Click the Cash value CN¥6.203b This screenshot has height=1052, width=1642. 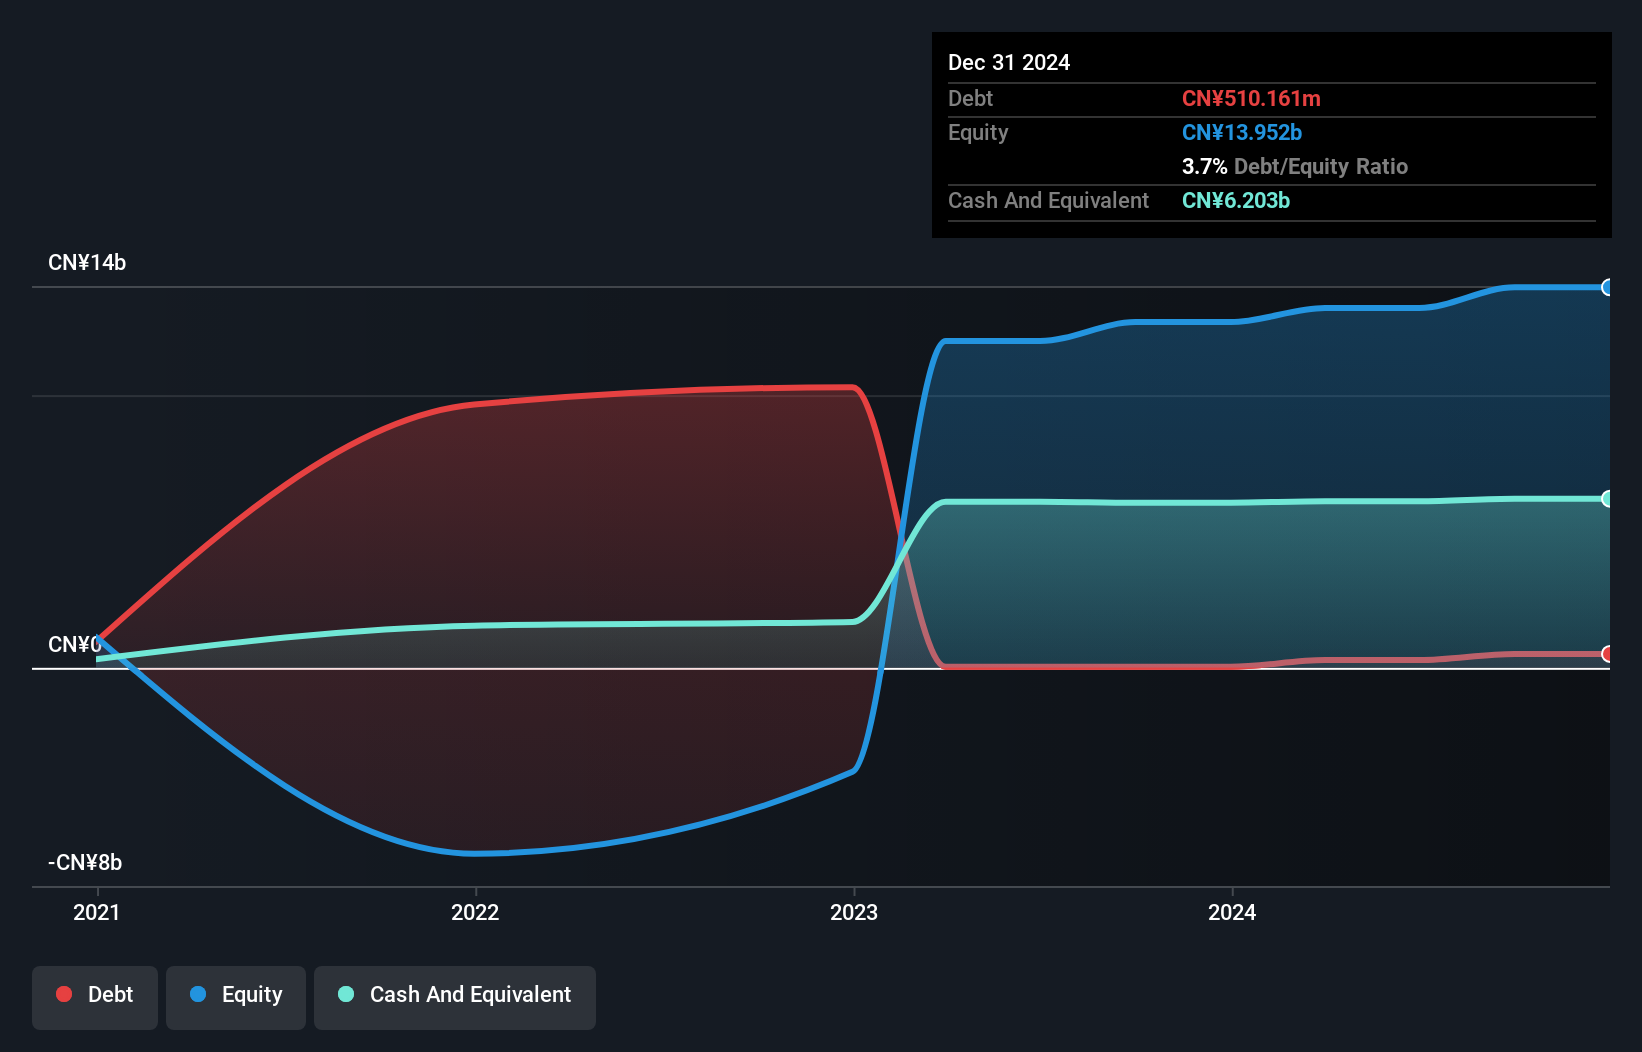[x=1236, y=201]
